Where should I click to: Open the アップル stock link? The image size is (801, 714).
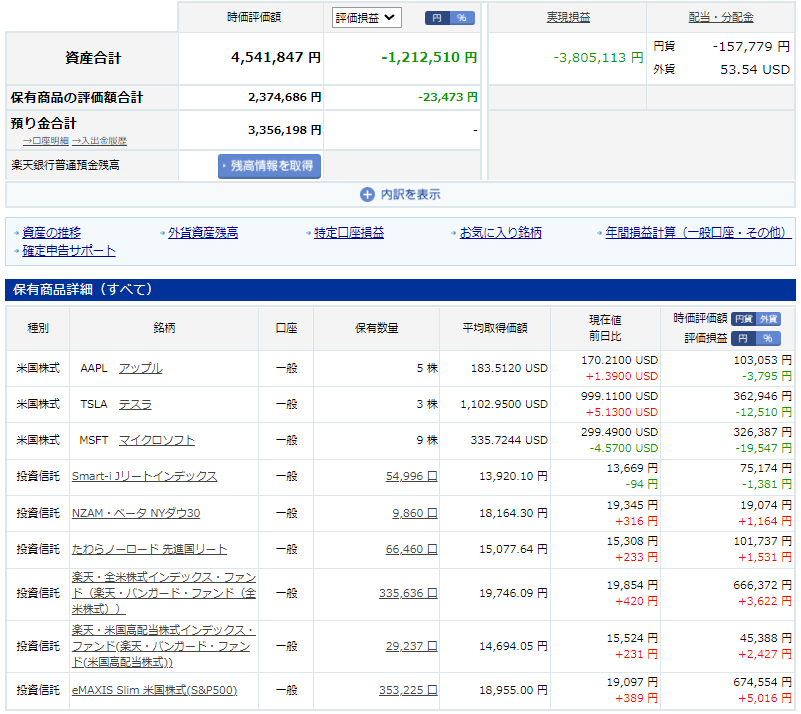(x=140, y=369)
